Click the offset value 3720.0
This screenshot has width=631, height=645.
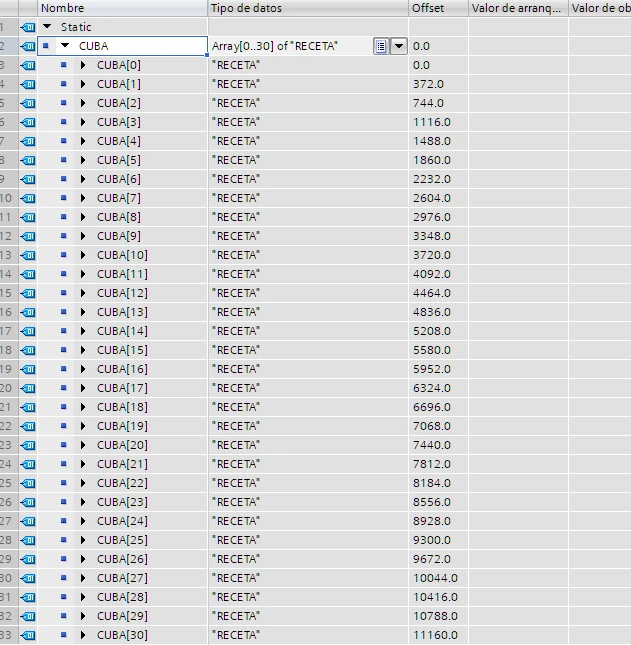pyautogui.click(x=432, y=255)
